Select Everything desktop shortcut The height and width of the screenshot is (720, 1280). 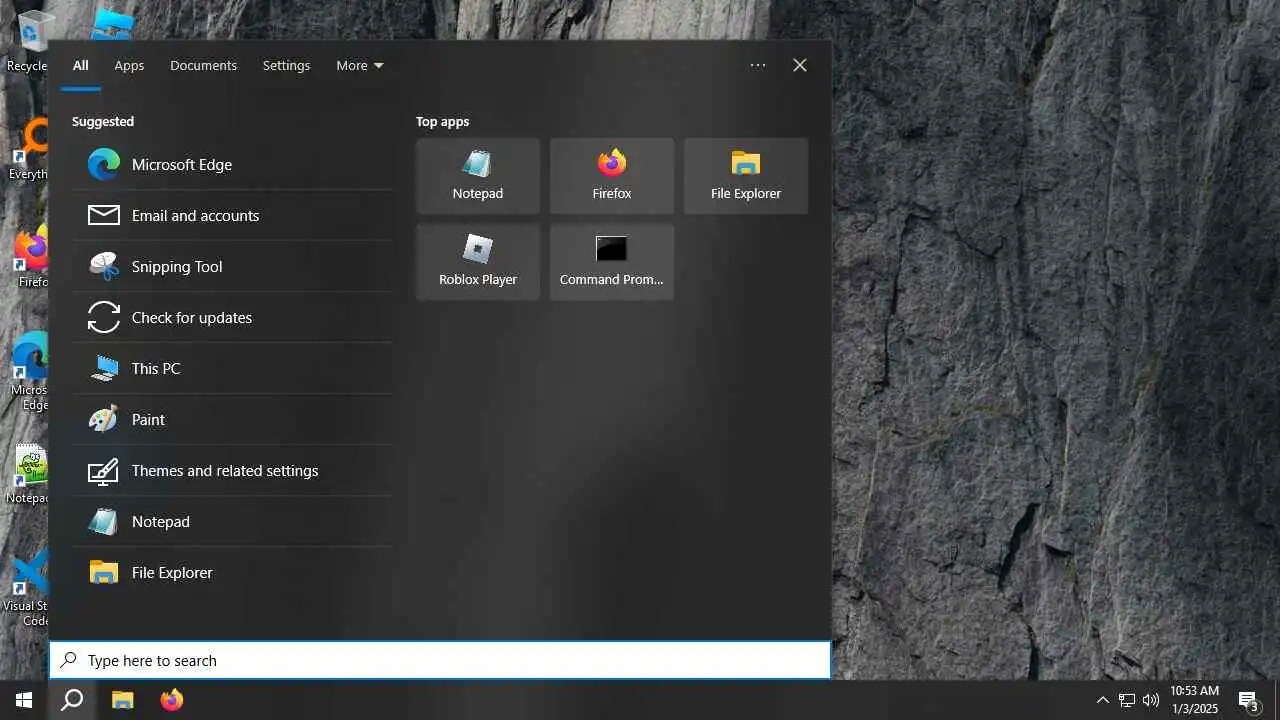tap(28, 150)
